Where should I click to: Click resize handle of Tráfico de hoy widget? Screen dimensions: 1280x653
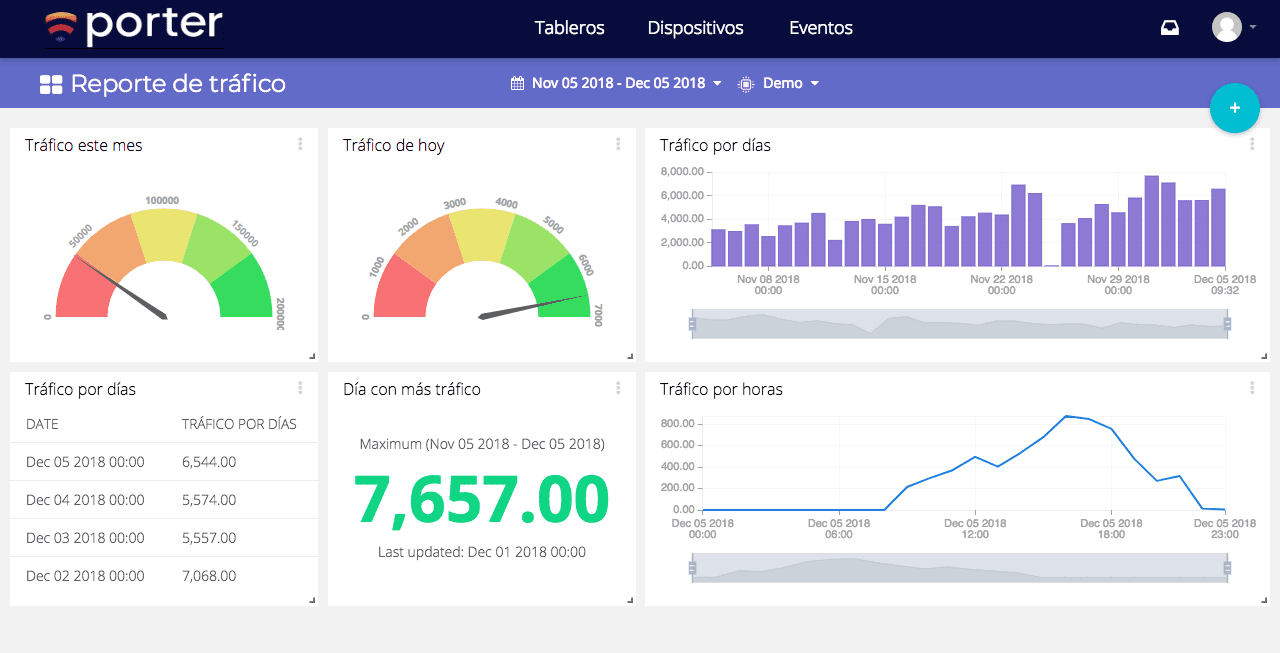pyautogui.click(x=629, y=356)
